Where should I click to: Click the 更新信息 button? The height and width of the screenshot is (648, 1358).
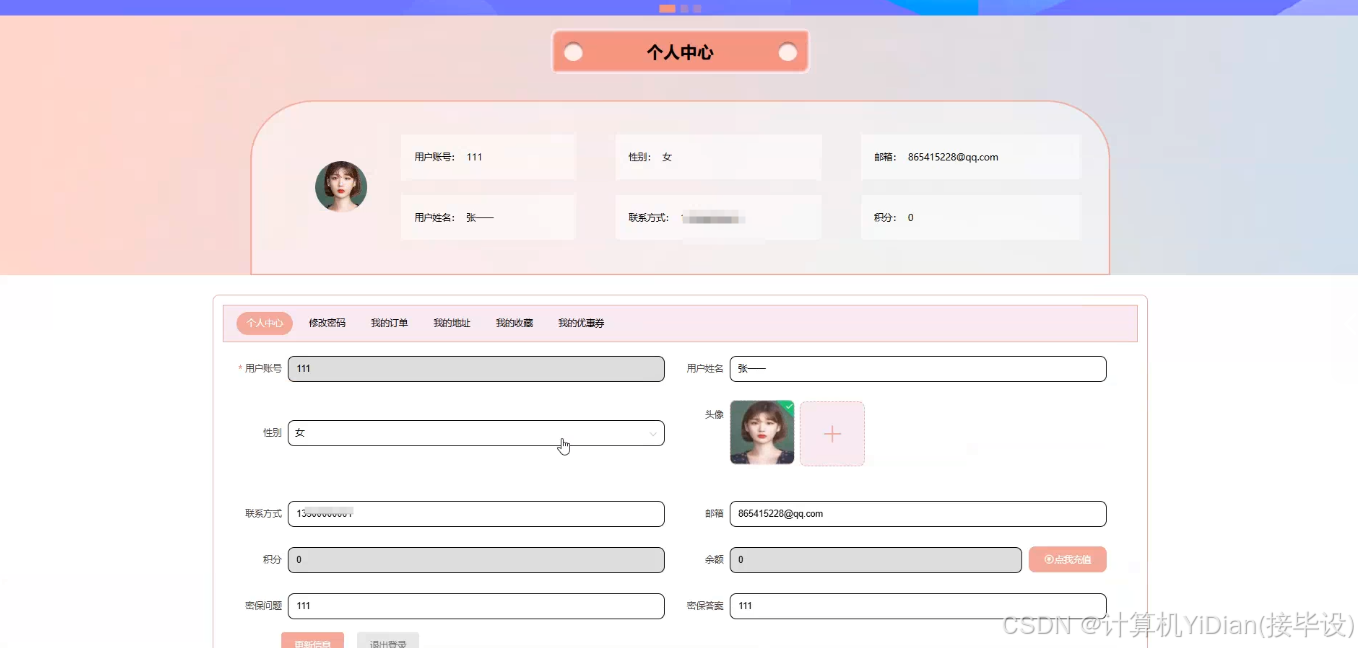313,640
